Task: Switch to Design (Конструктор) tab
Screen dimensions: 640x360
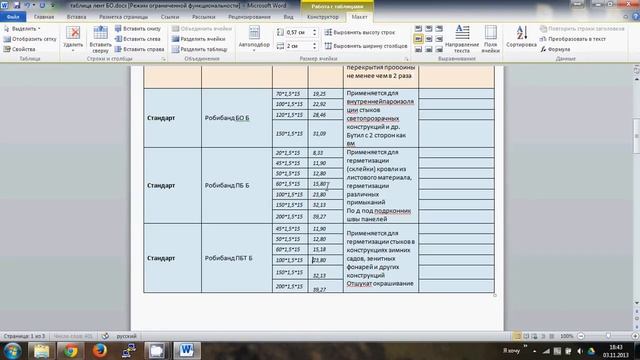Action: (322, 17)
